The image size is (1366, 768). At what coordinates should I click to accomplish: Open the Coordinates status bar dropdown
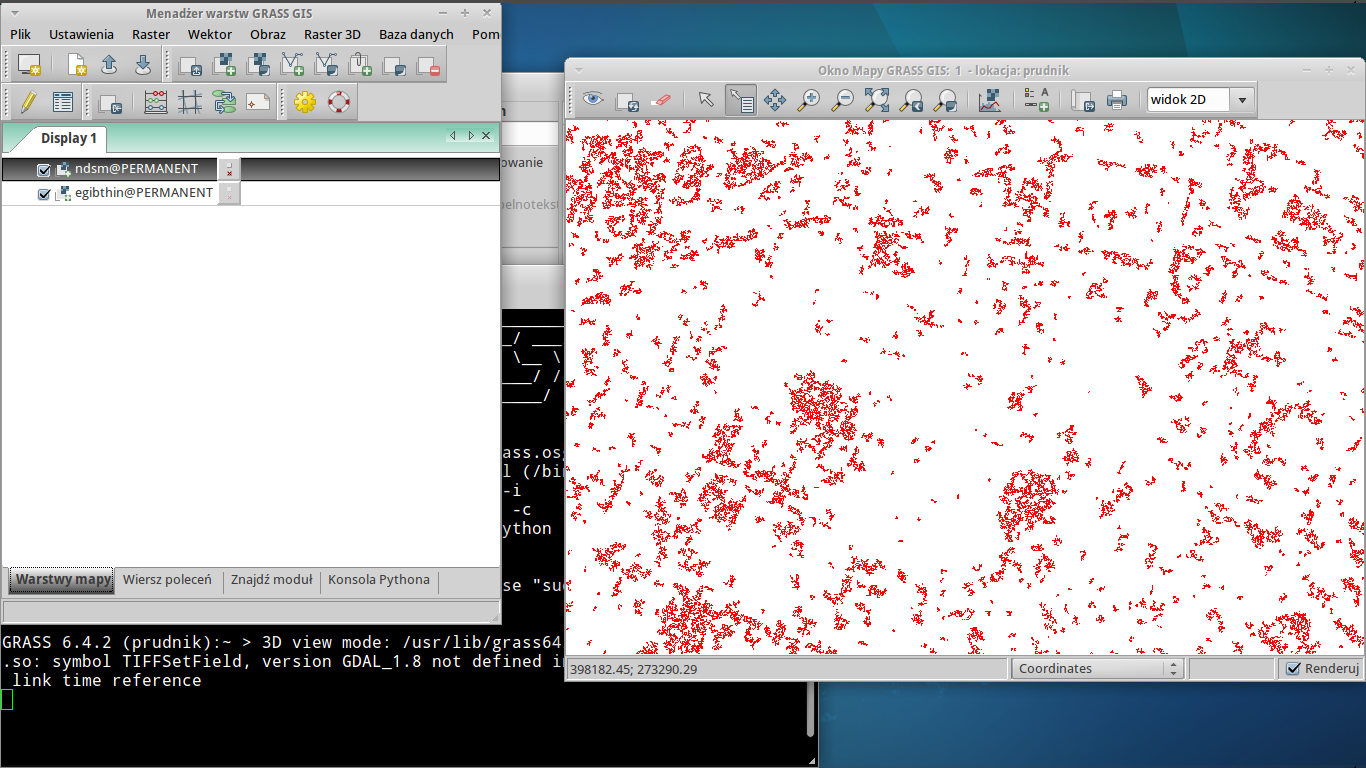1097,668
